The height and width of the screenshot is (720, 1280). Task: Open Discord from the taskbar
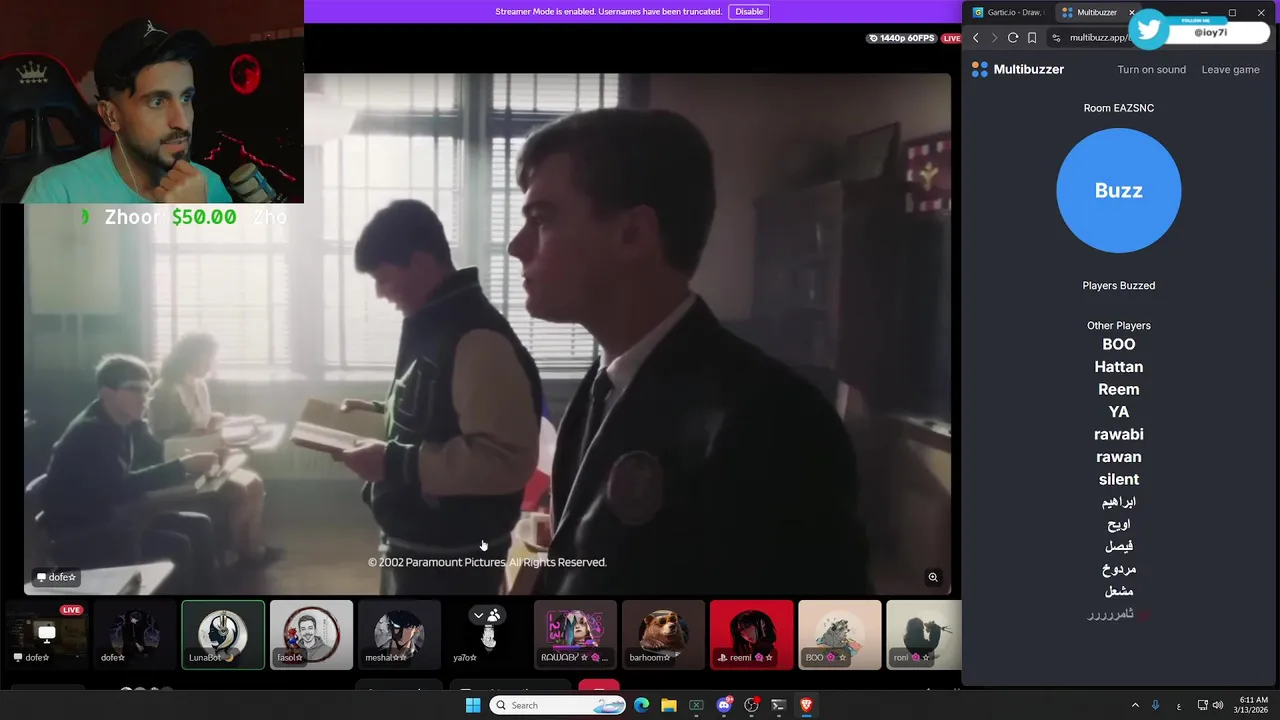(x=724, y=705)
